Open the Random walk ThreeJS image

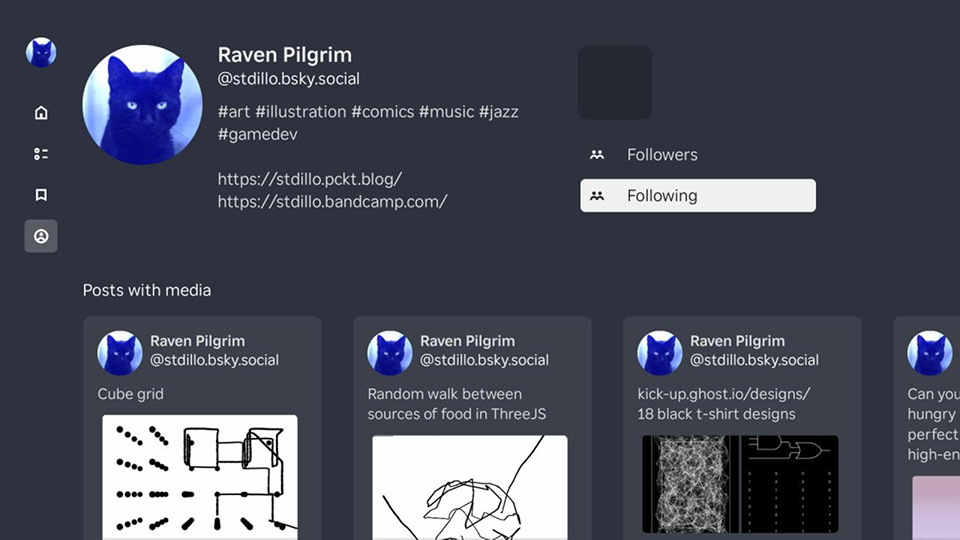(470, 486)
